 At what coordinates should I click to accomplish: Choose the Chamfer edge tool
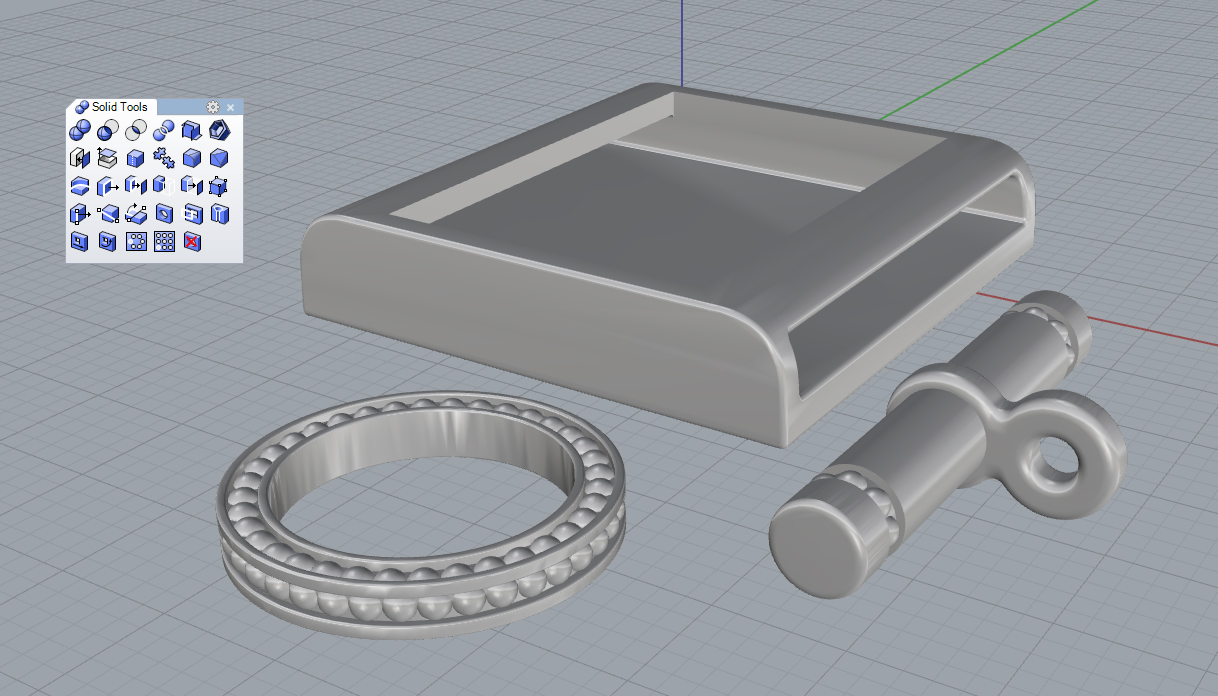point(220,158)
